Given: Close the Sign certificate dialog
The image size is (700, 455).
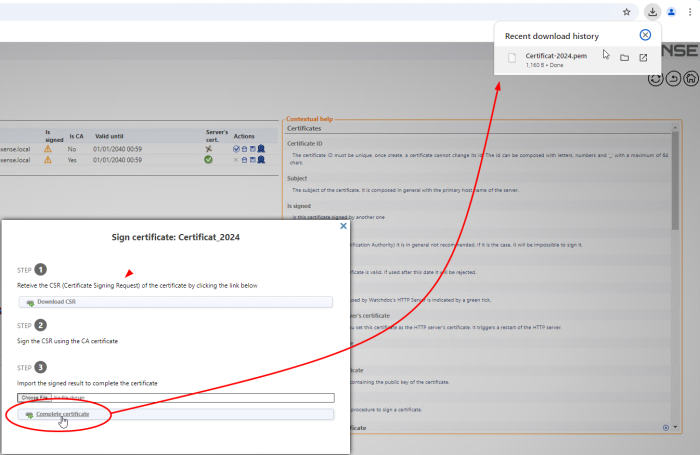Looking at the screenshot, I should [344, 226].
